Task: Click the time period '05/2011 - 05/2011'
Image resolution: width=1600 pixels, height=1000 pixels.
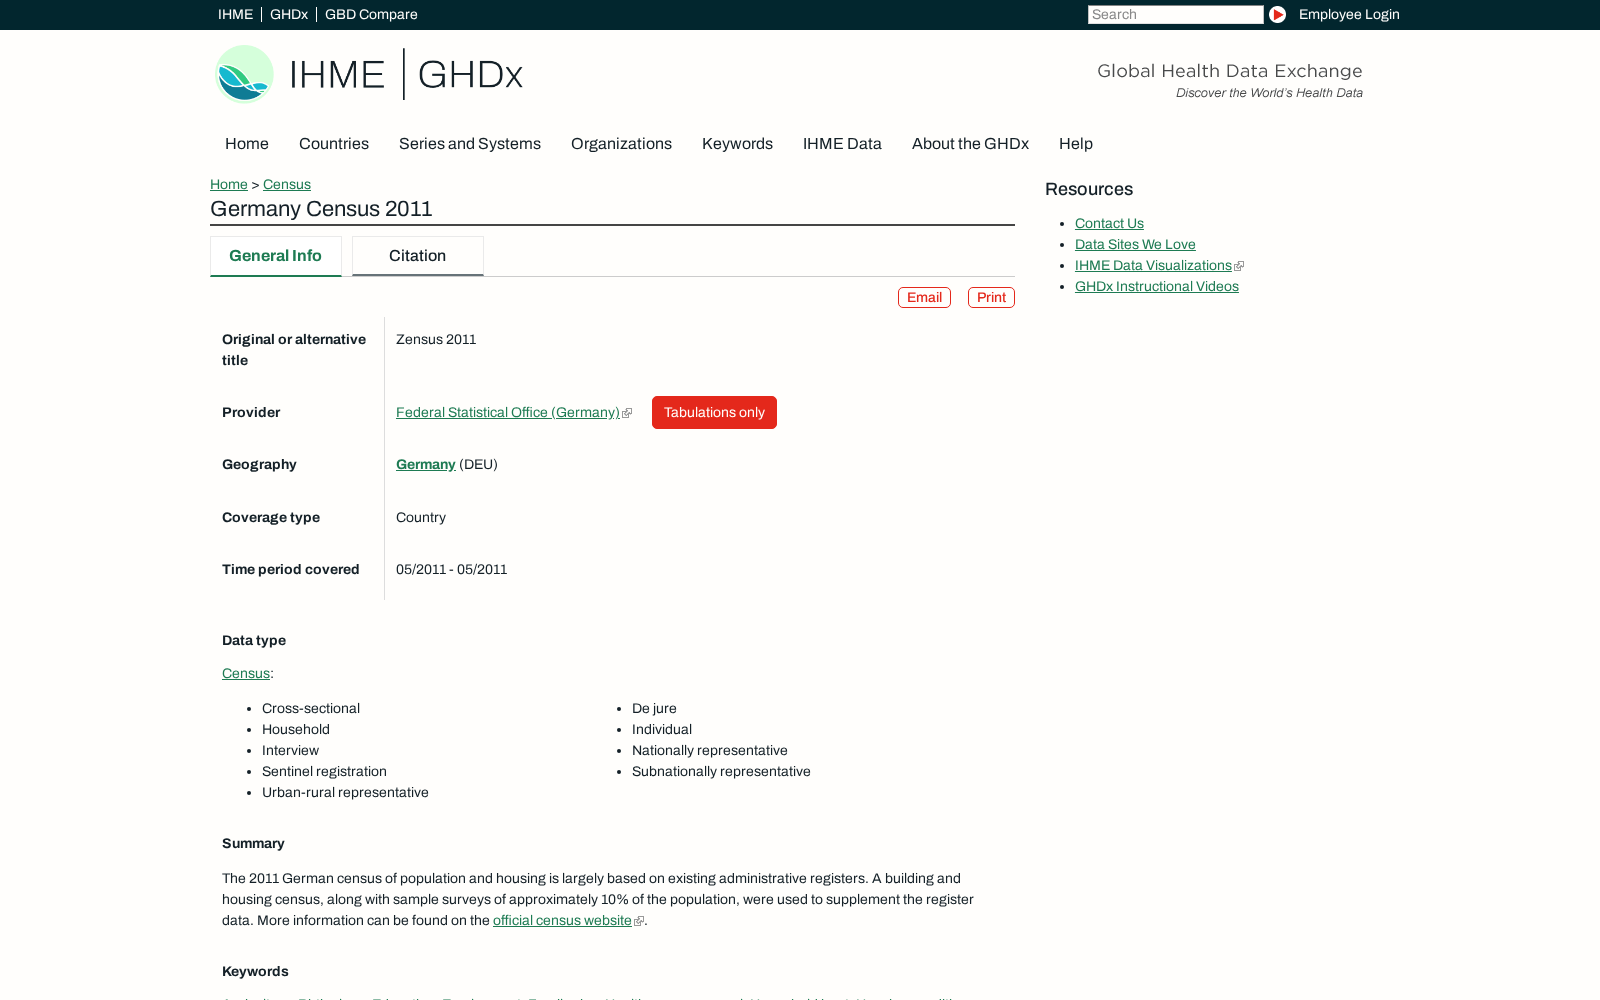Action: (x=452, y=570)
